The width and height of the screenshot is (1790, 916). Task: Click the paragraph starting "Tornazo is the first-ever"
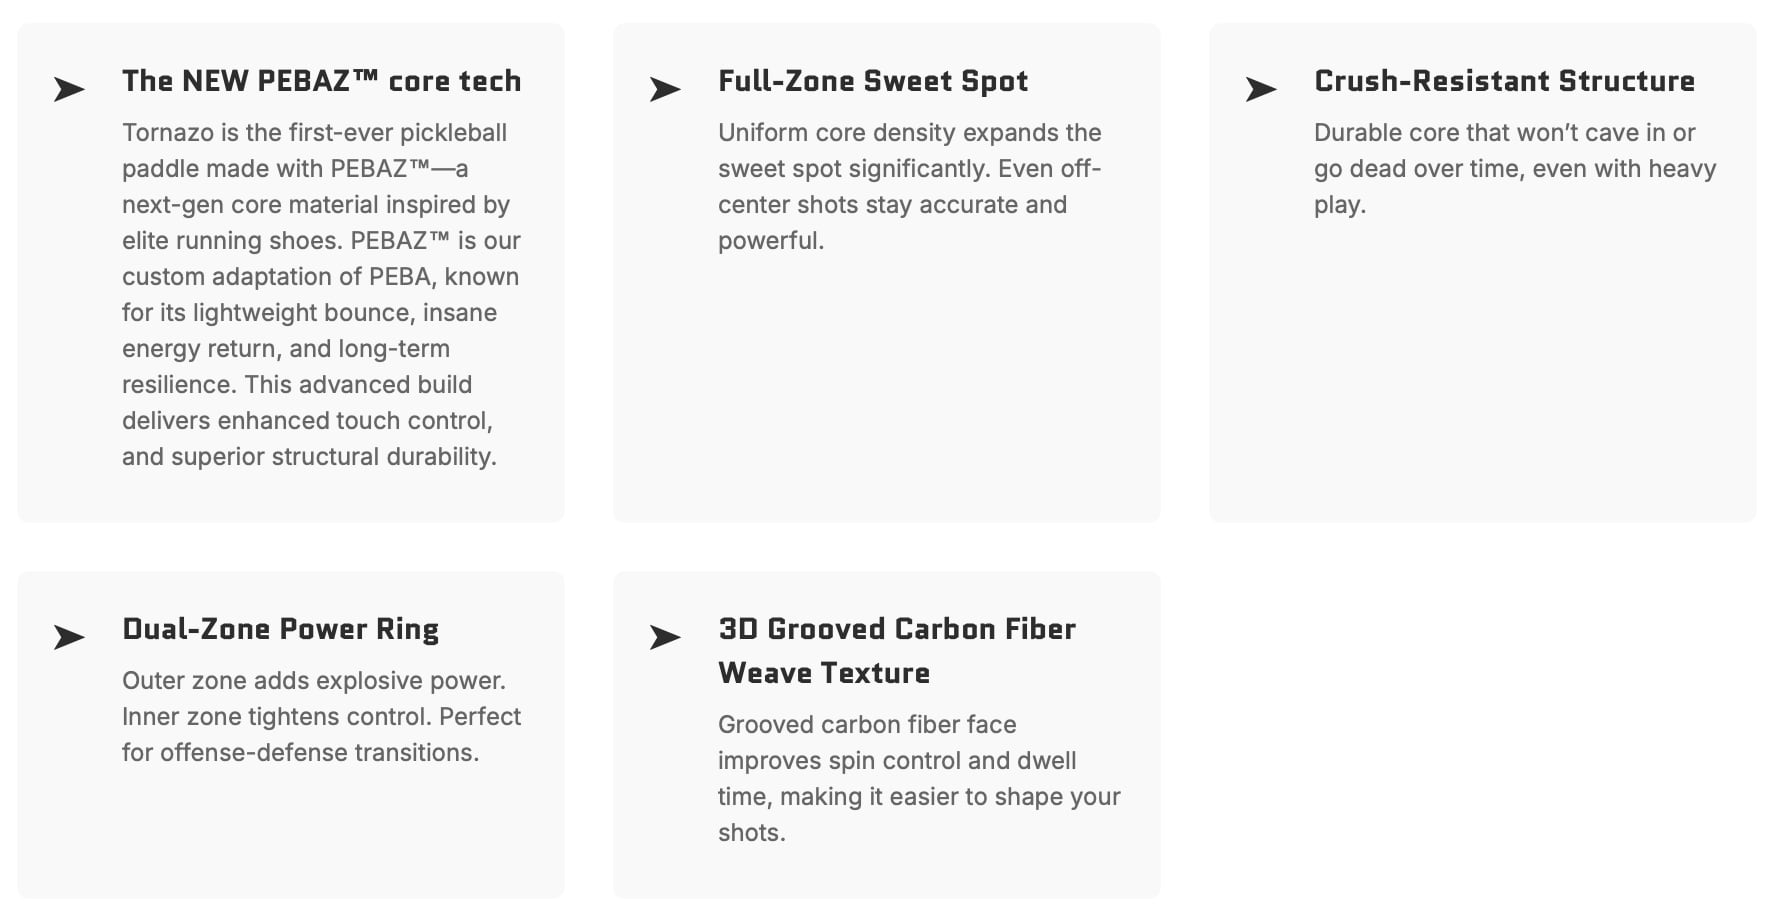coord(314,133)
